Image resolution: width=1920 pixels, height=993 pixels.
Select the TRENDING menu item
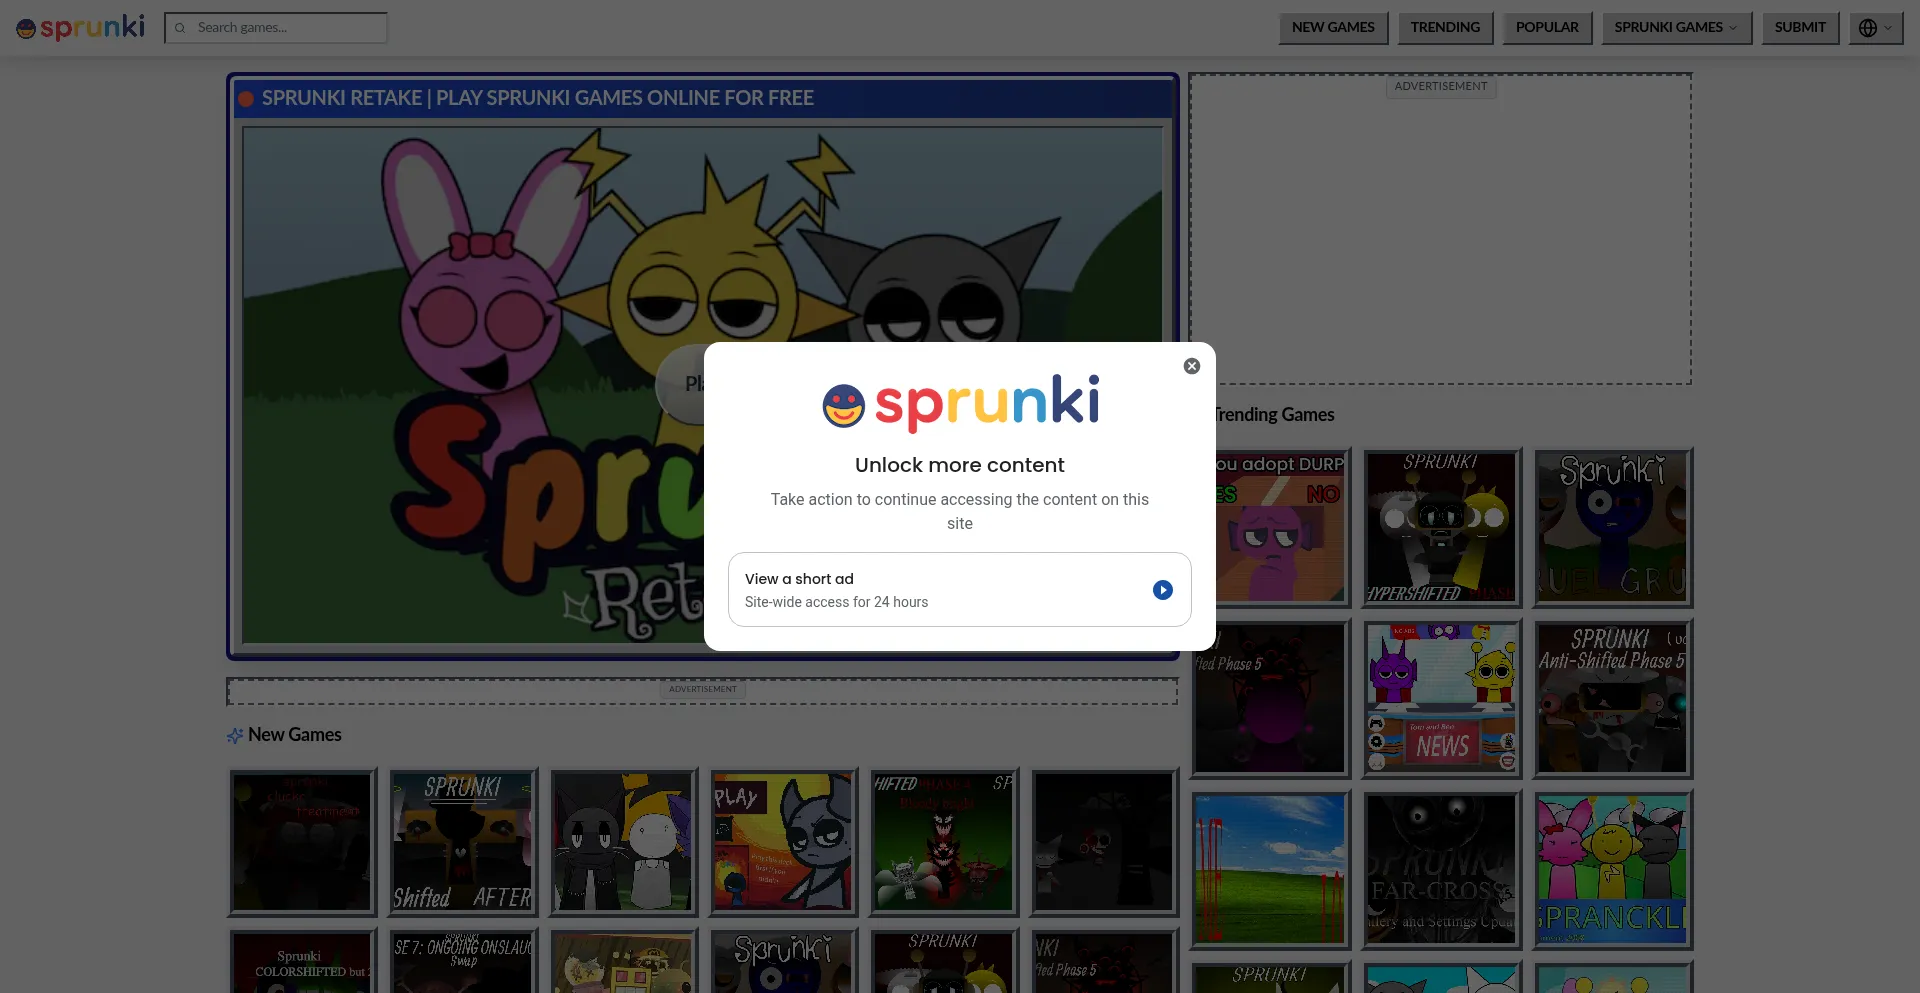tap(1446, 28)
